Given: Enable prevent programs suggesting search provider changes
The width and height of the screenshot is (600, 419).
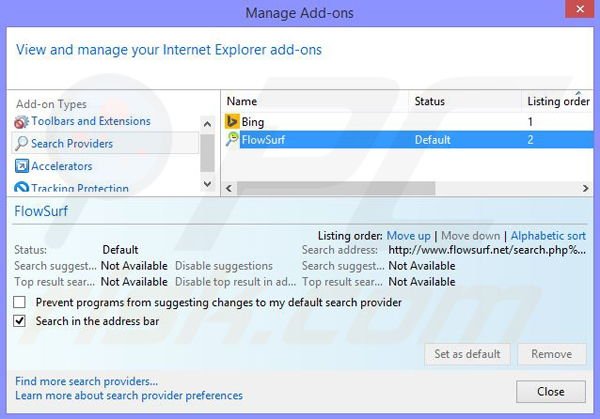Looking at the screenshot, I should [x=20, y=302].
